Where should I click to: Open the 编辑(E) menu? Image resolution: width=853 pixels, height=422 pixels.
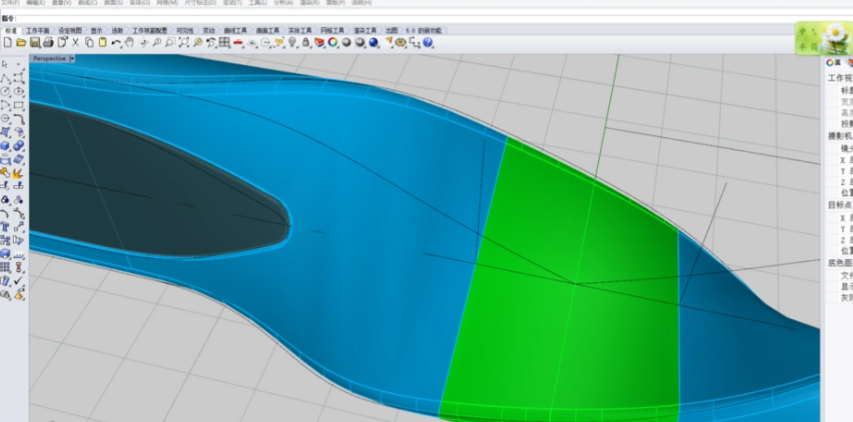pyautogui.click(x=35, y=3)
